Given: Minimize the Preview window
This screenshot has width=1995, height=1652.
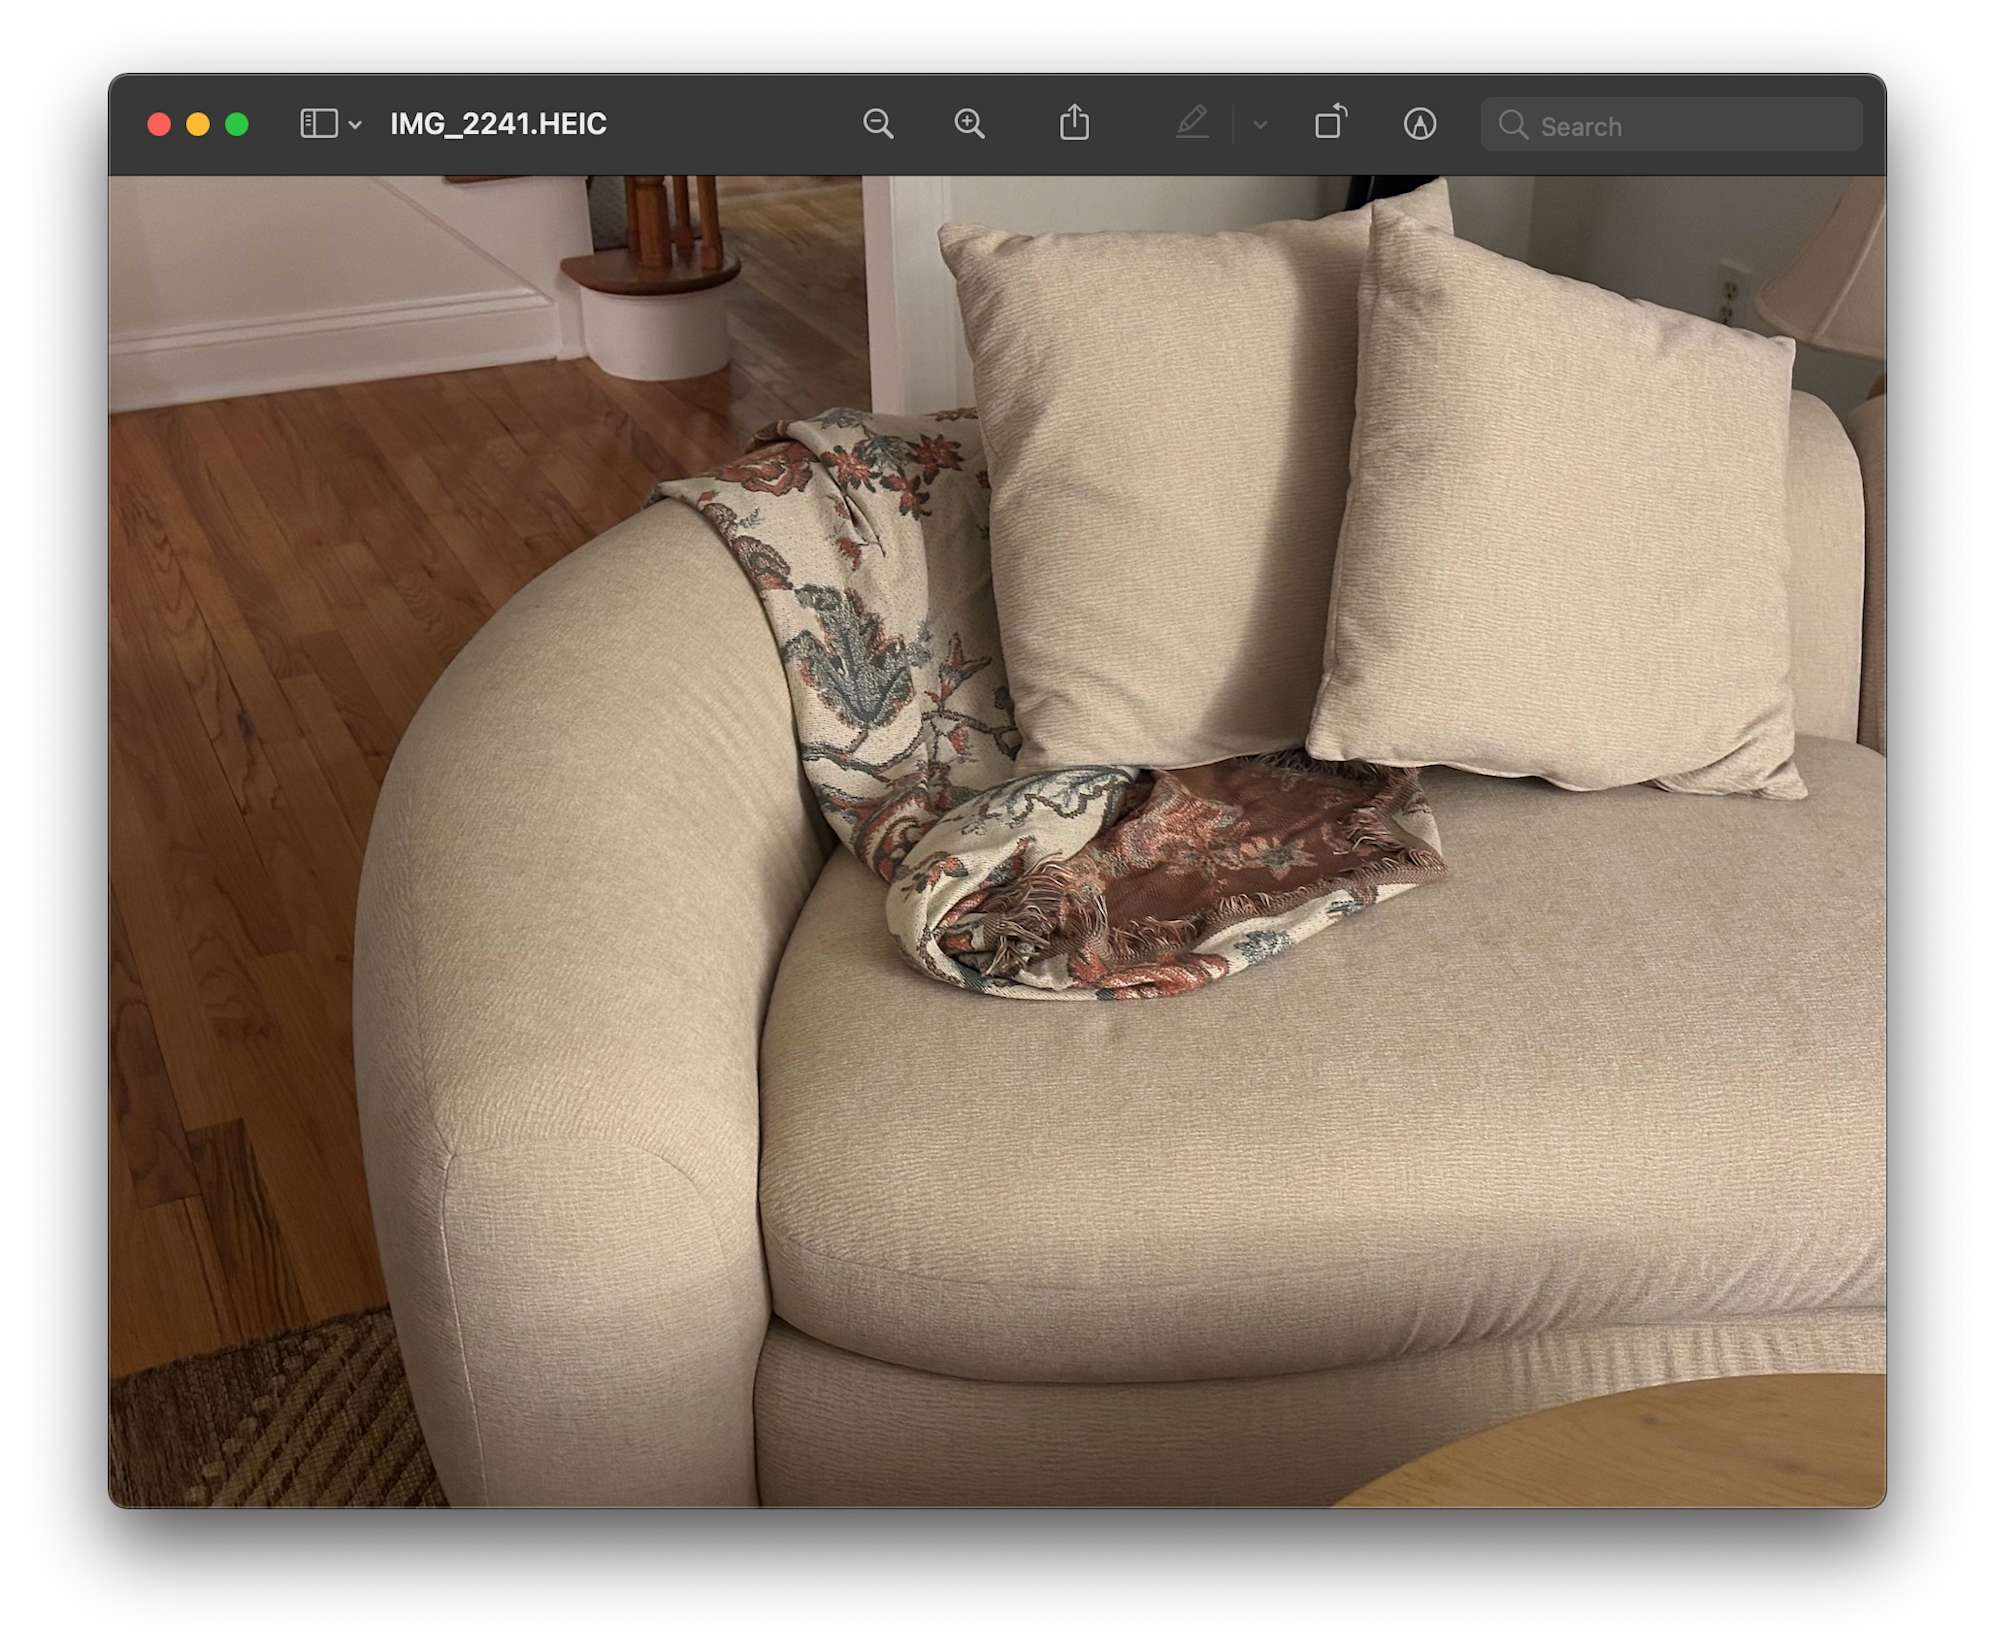Looking at the screenshot, I should [x=198, y=124].
